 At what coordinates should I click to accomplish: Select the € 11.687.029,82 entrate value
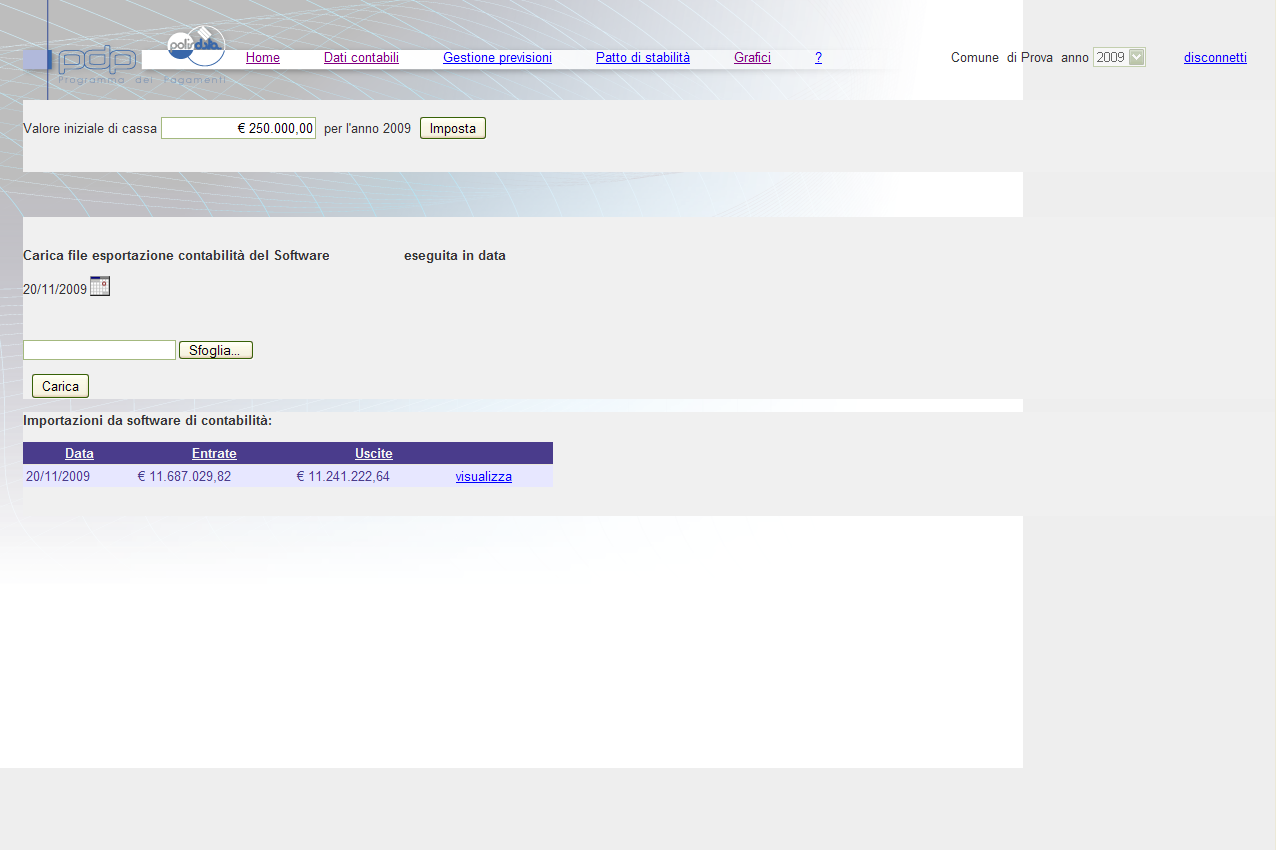coord(184,476)
